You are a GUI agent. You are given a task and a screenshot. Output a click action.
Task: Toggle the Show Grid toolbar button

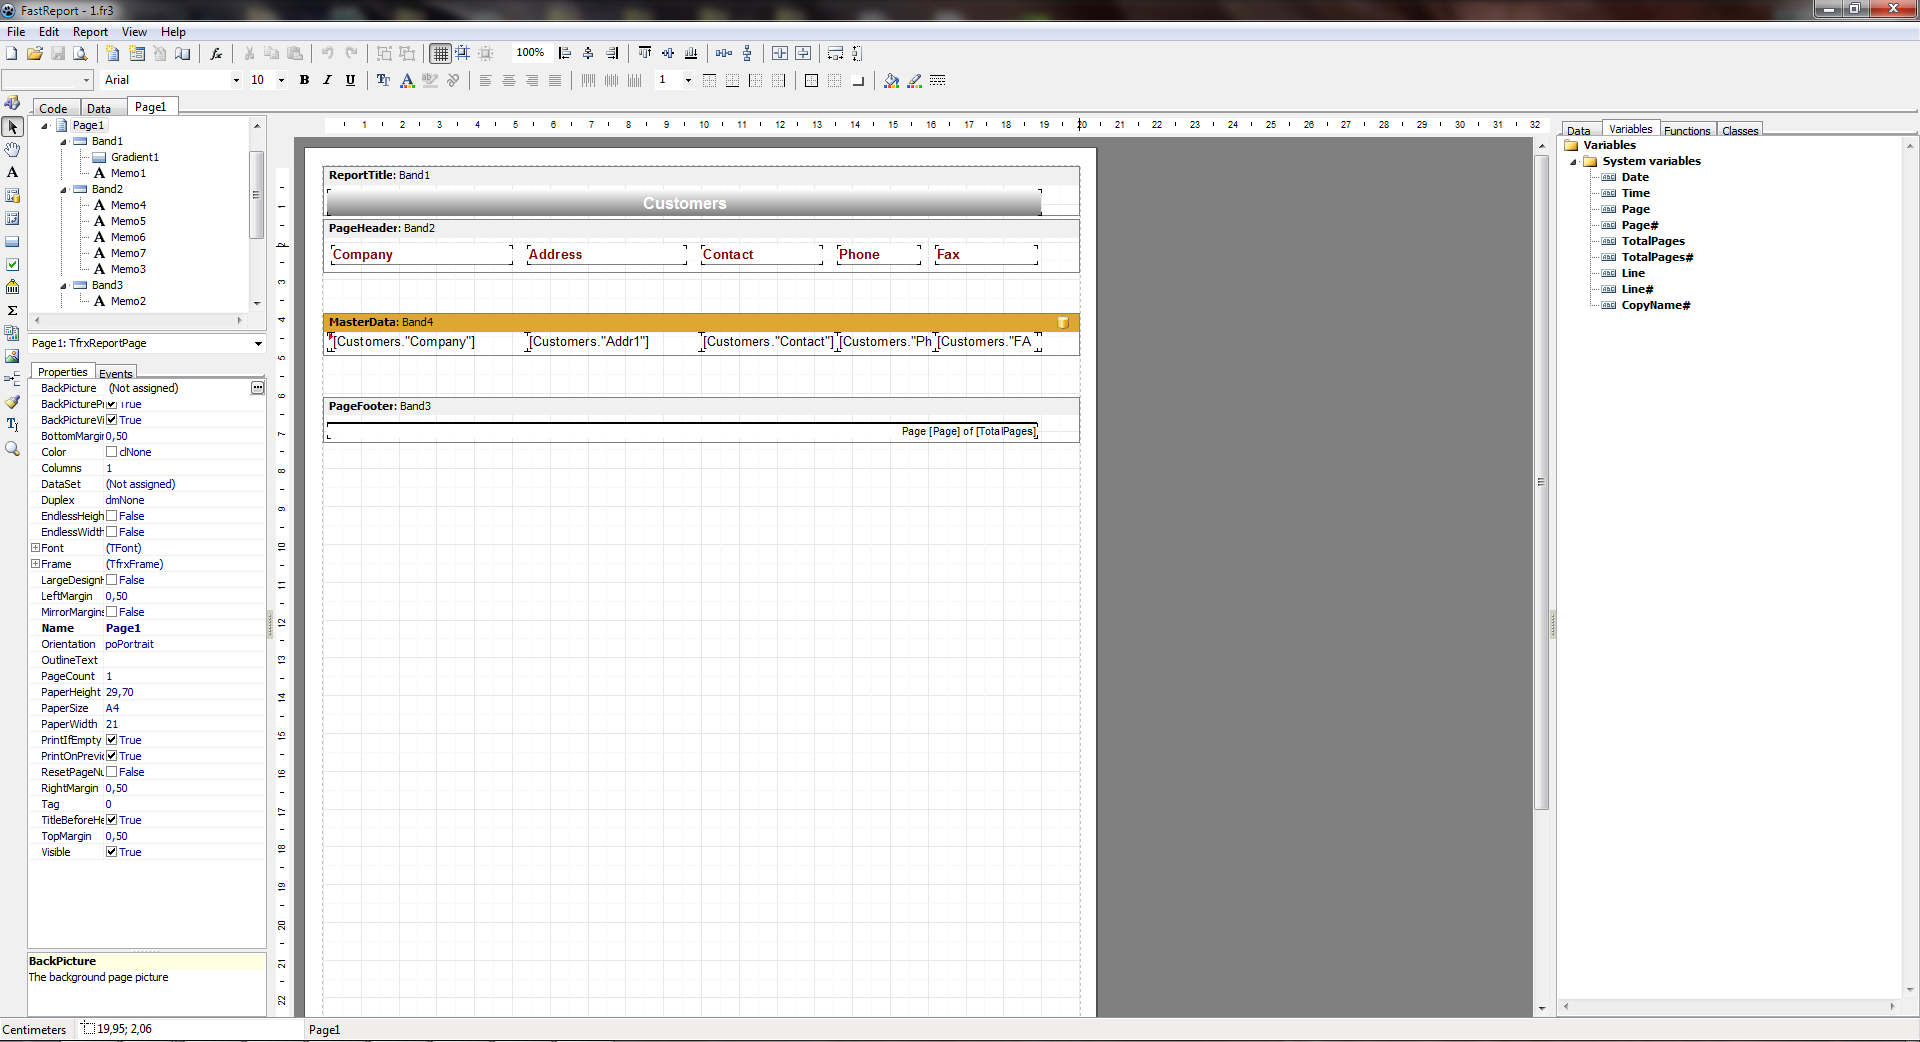[440, 54]
